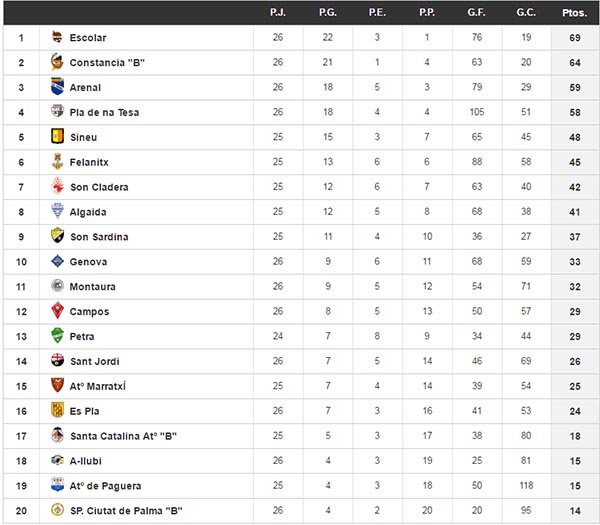Click the G.F. column header

click(476, 13)
